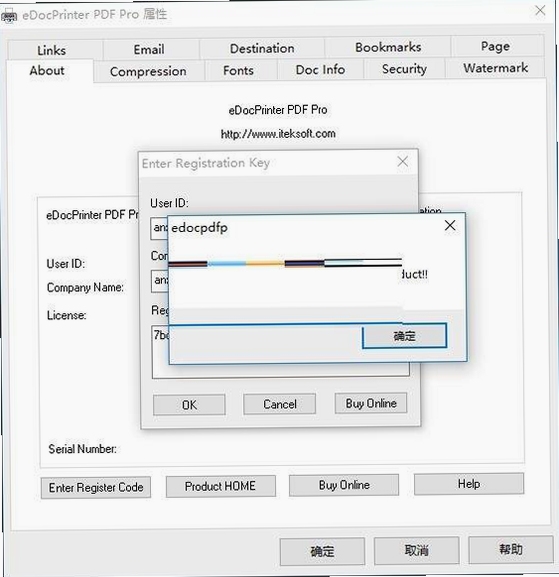Open the Page tab

[x=495, y=46]
